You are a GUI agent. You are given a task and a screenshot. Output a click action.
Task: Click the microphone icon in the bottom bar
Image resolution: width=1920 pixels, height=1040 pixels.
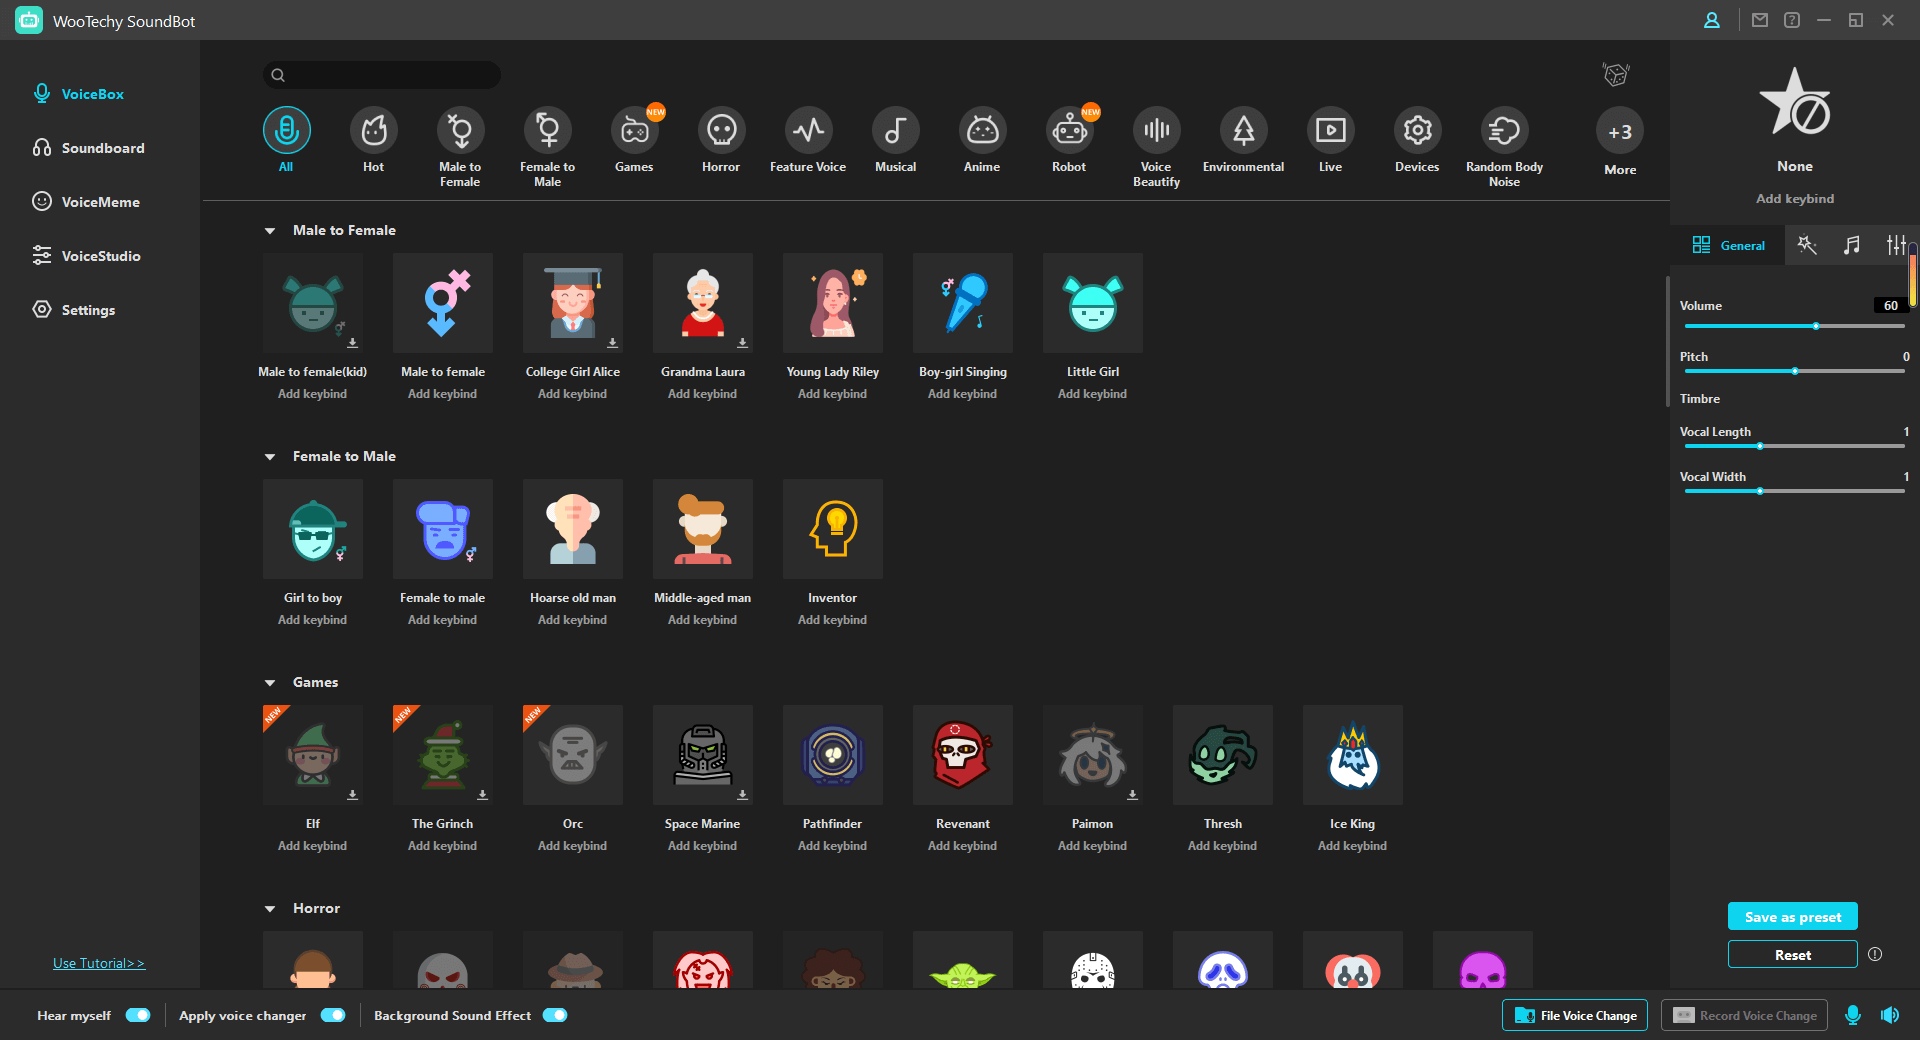(1853, 1015)
